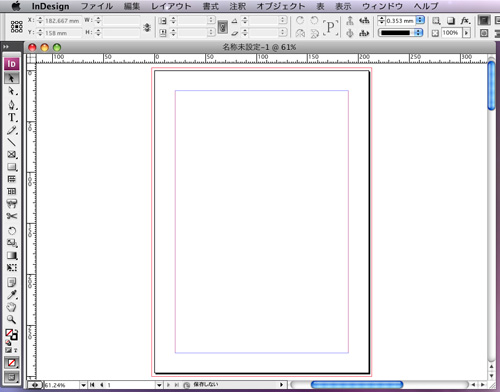Toggle constrain proportions for scaling

pyautogui.click(x=223, y=27)
